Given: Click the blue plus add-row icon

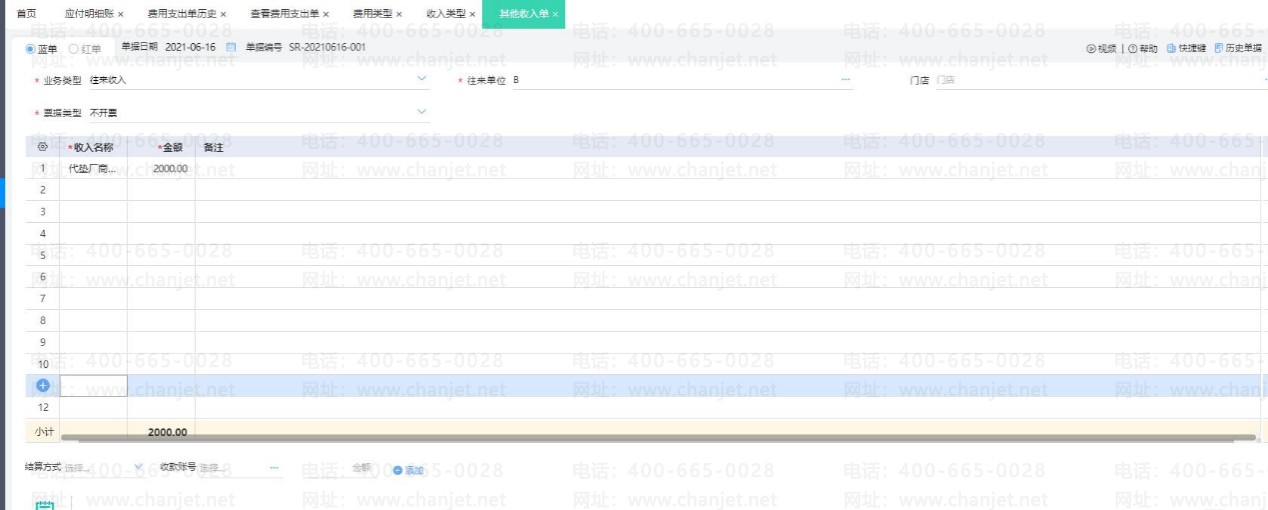Looking at the screenshot, I should pos(43,385).
